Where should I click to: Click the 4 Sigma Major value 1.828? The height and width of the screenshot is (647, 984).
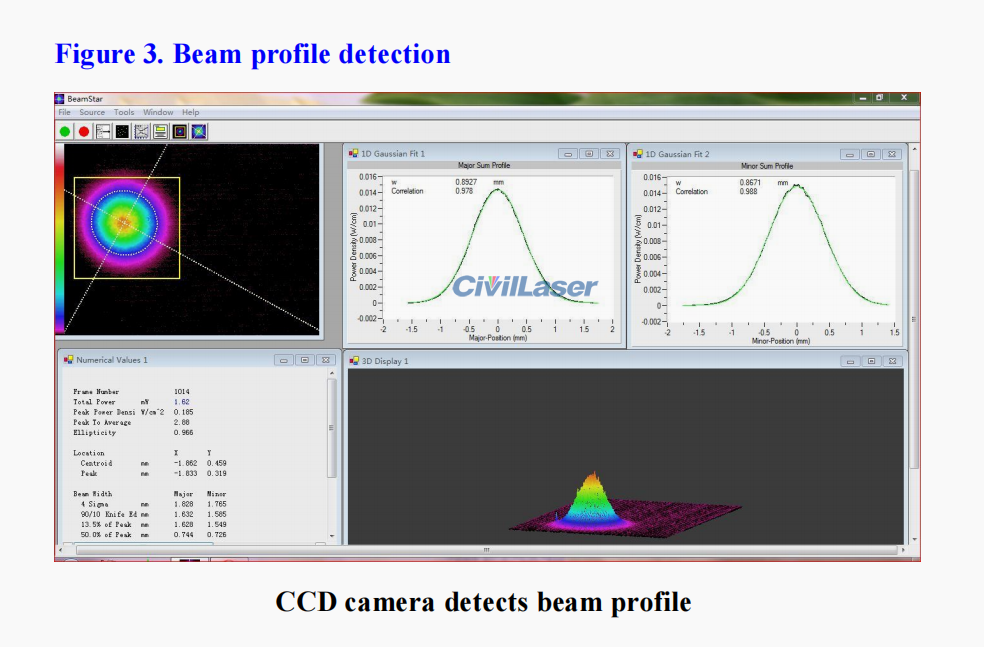[184, 504]
